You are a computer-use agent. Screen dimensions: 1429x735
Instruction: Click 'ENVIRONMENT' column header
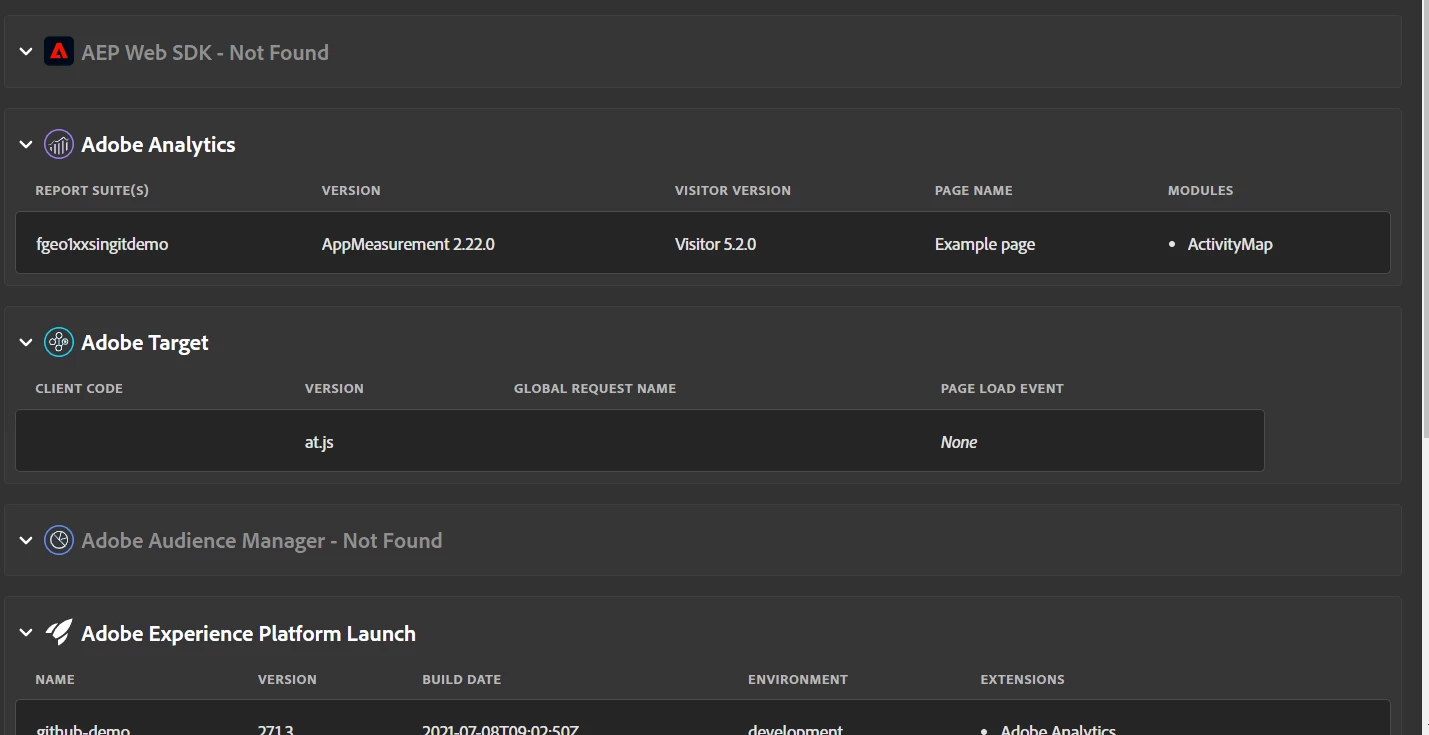click(798, 679)
